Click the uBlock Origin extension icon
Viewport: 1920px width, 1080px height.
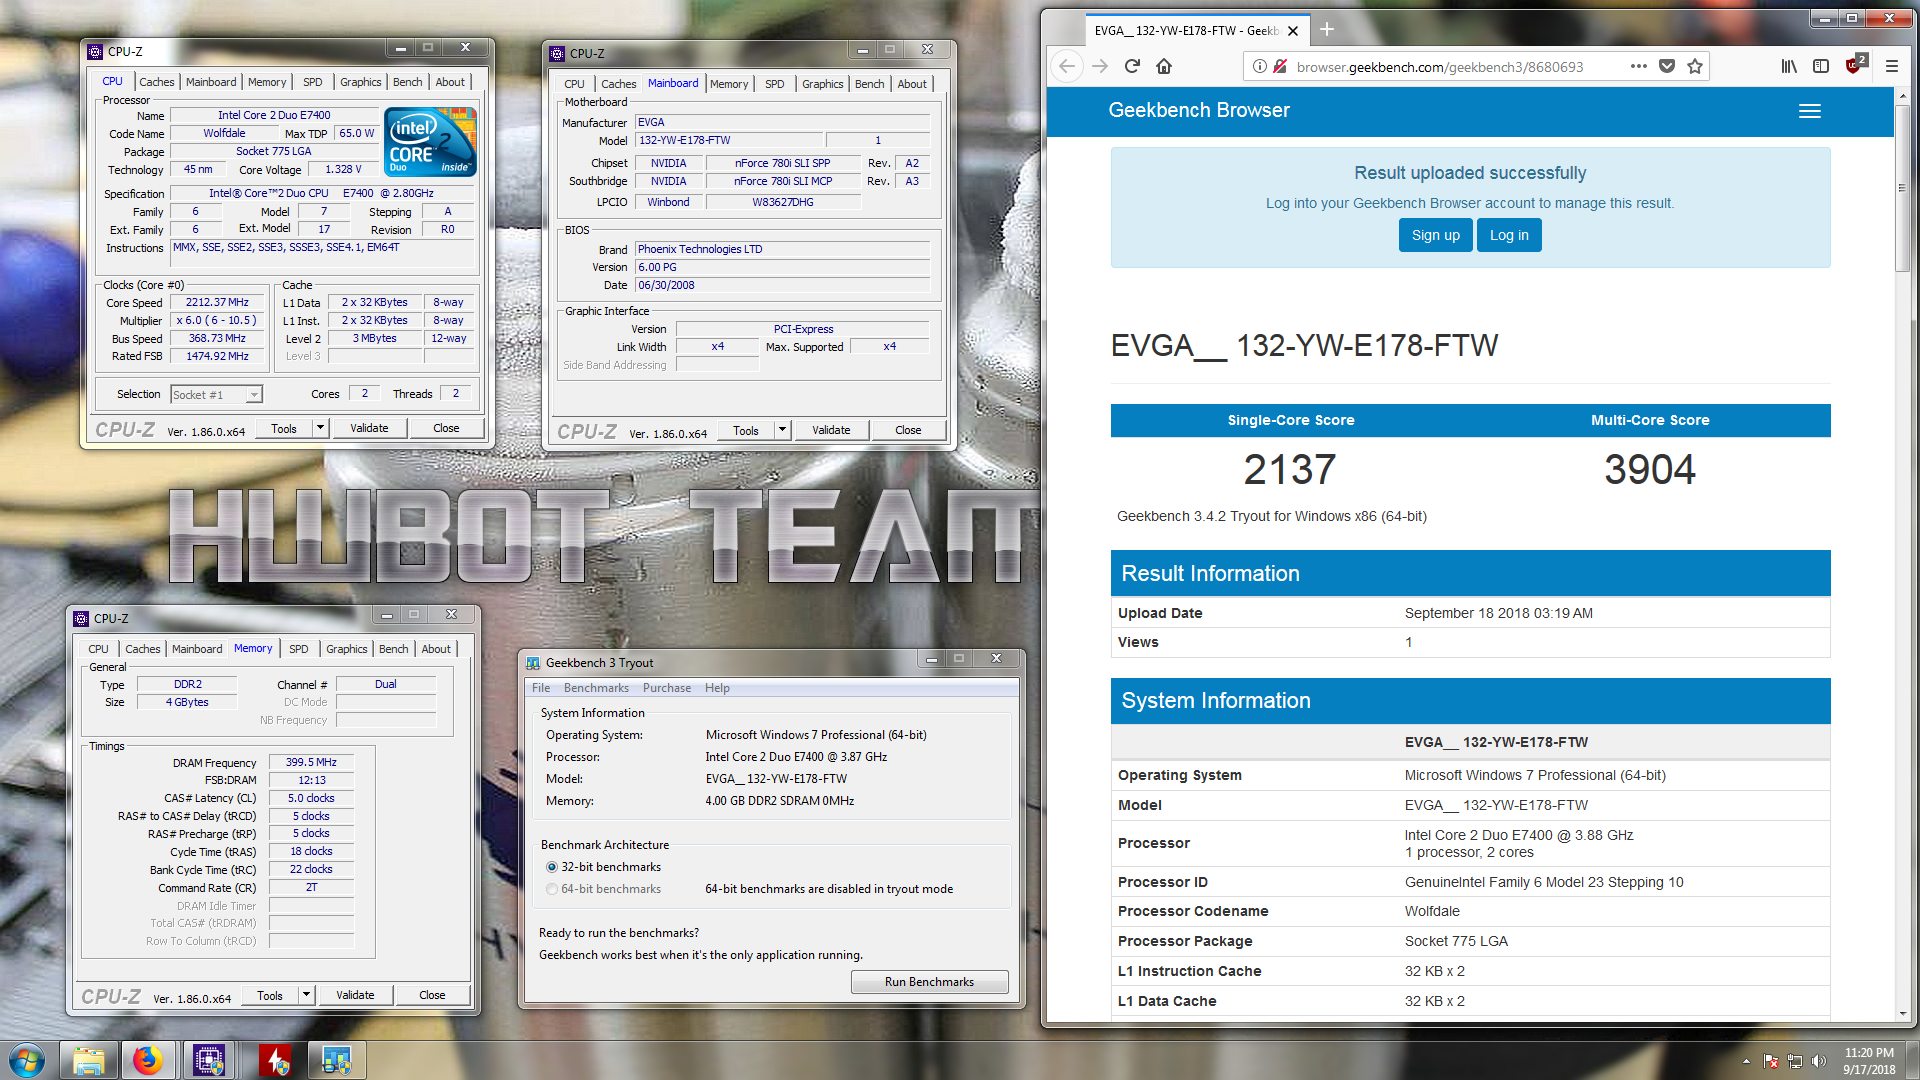click(1855, 65)
